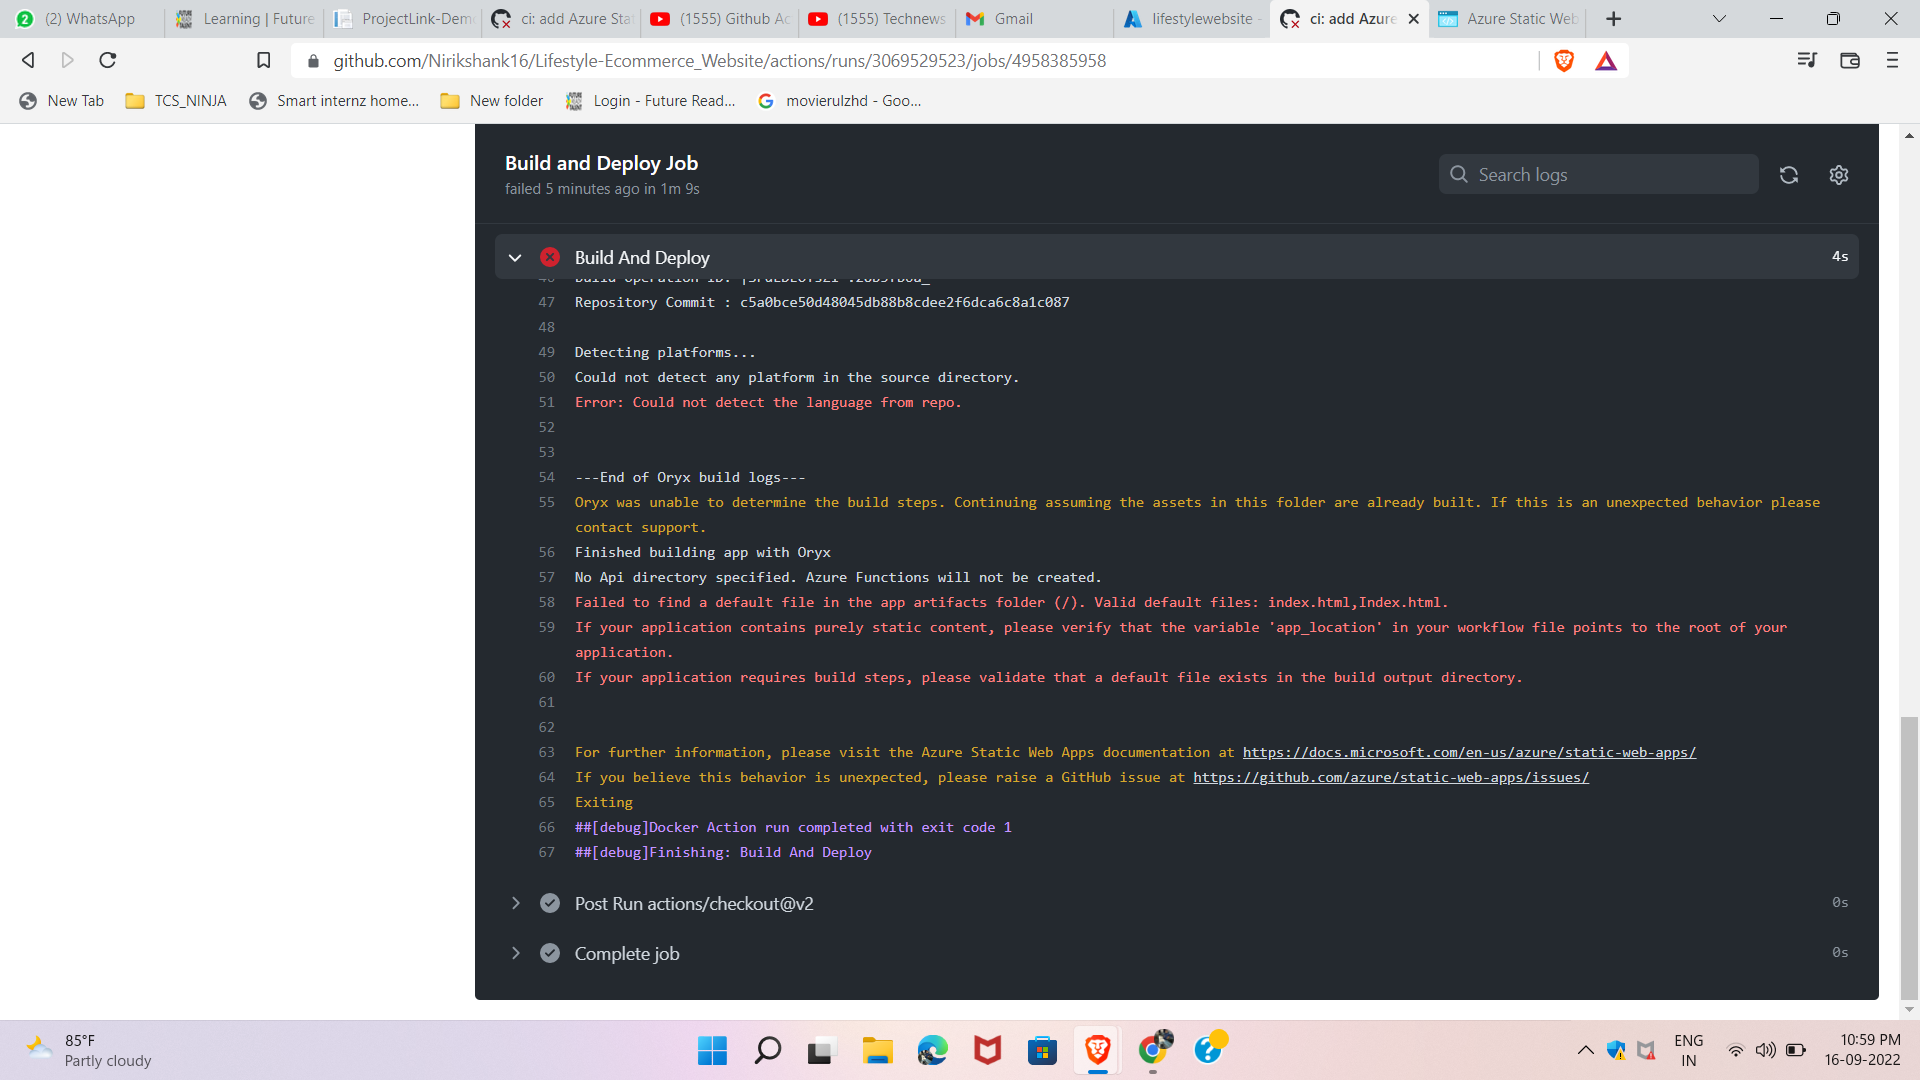Open Brave Rewards triangle icon
The height and width of the screenshot is (1080, 1920).
pyautogui.click(x=1606, y=60)
